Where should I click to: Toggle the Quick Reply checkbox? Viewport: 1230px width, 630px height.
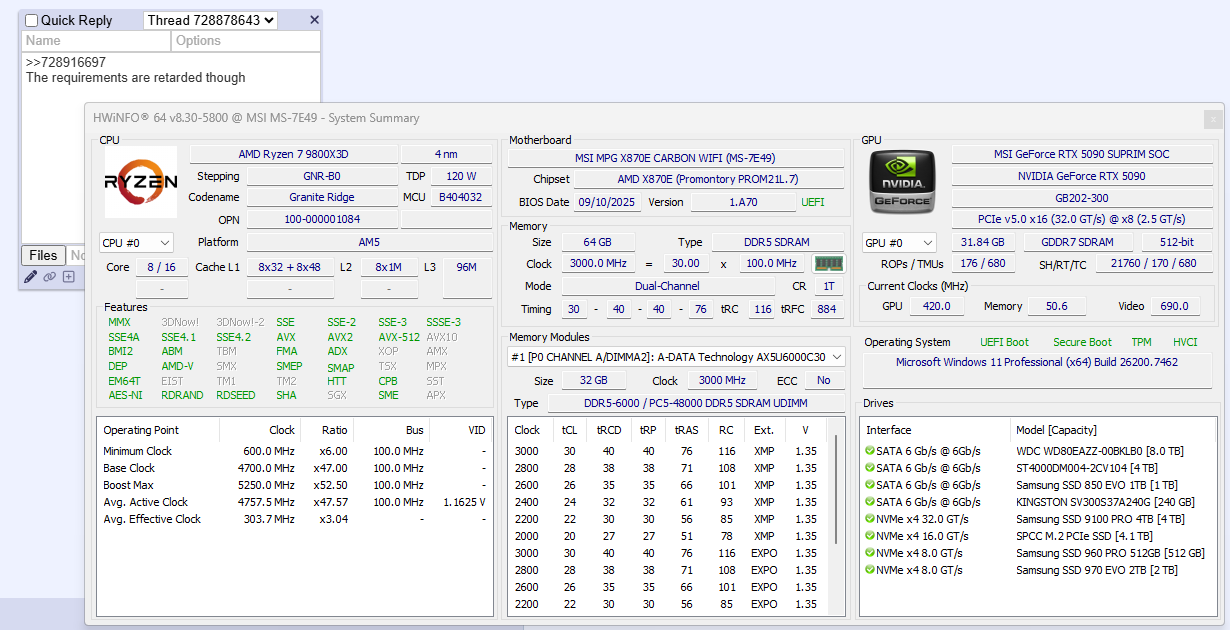32,21
